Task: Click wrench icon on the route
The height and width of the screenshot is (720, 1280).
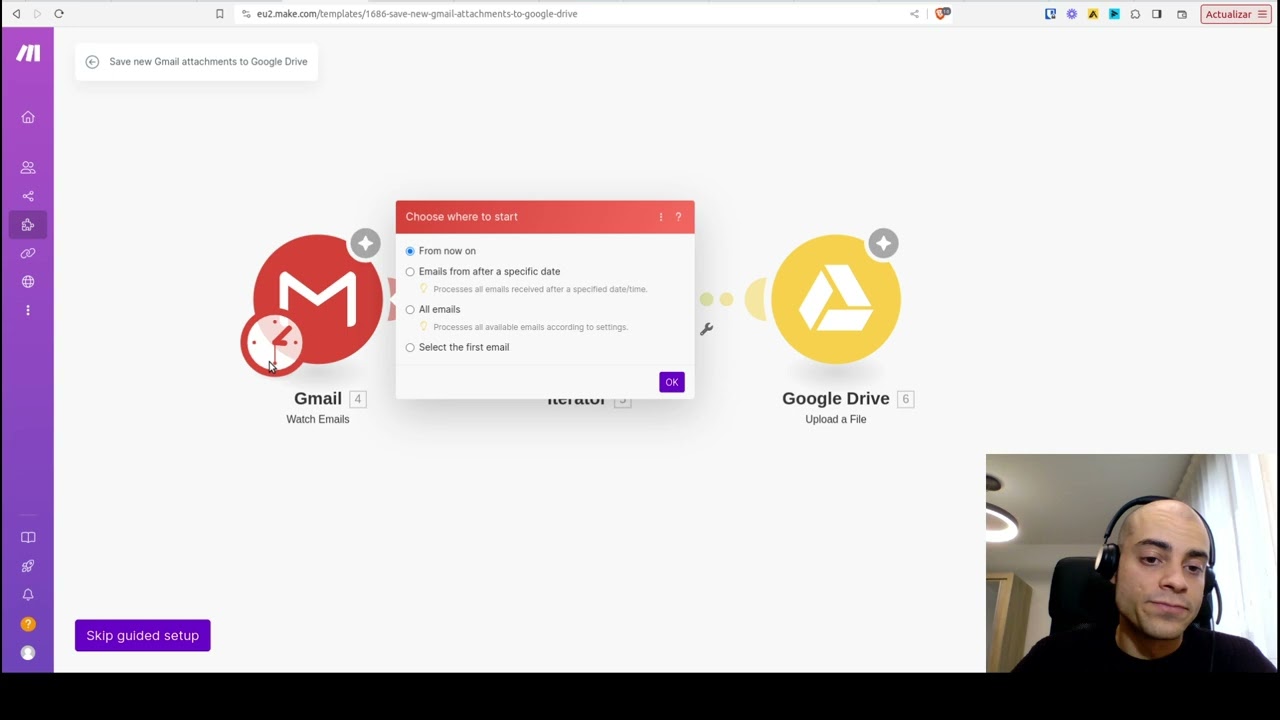Action: 706,329
